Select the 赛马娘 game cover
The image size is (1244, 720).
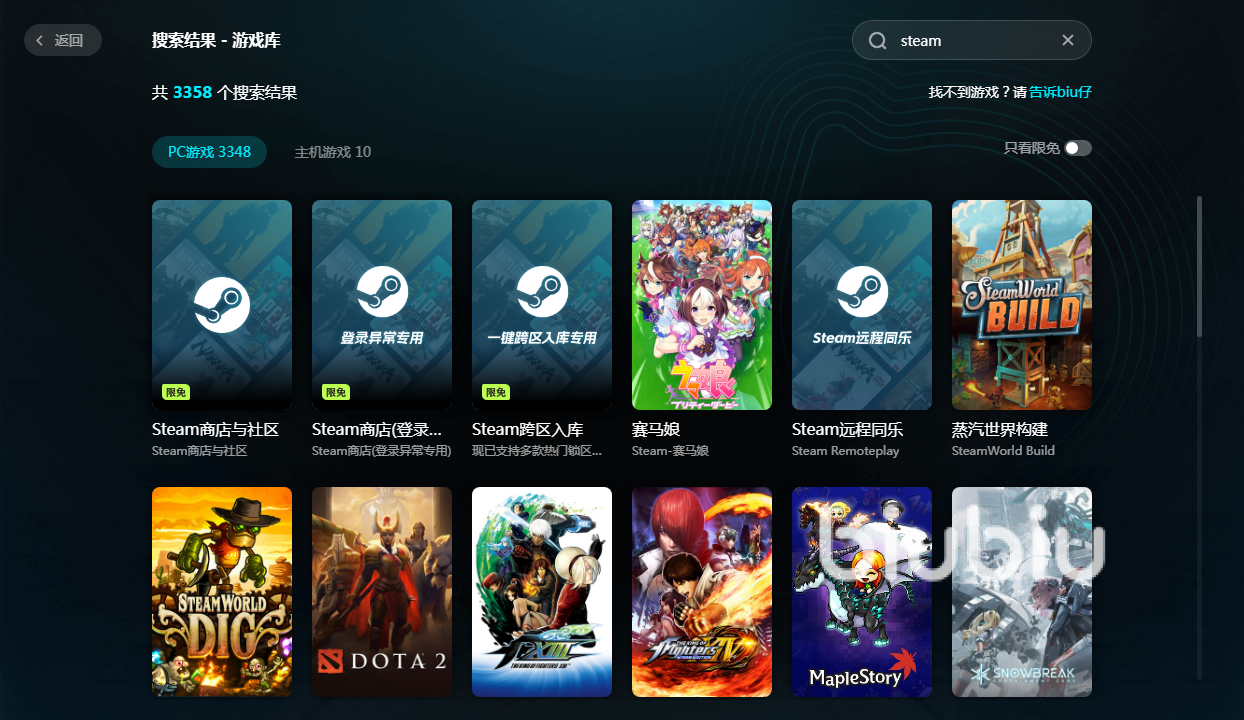click(x=702, y=305)
